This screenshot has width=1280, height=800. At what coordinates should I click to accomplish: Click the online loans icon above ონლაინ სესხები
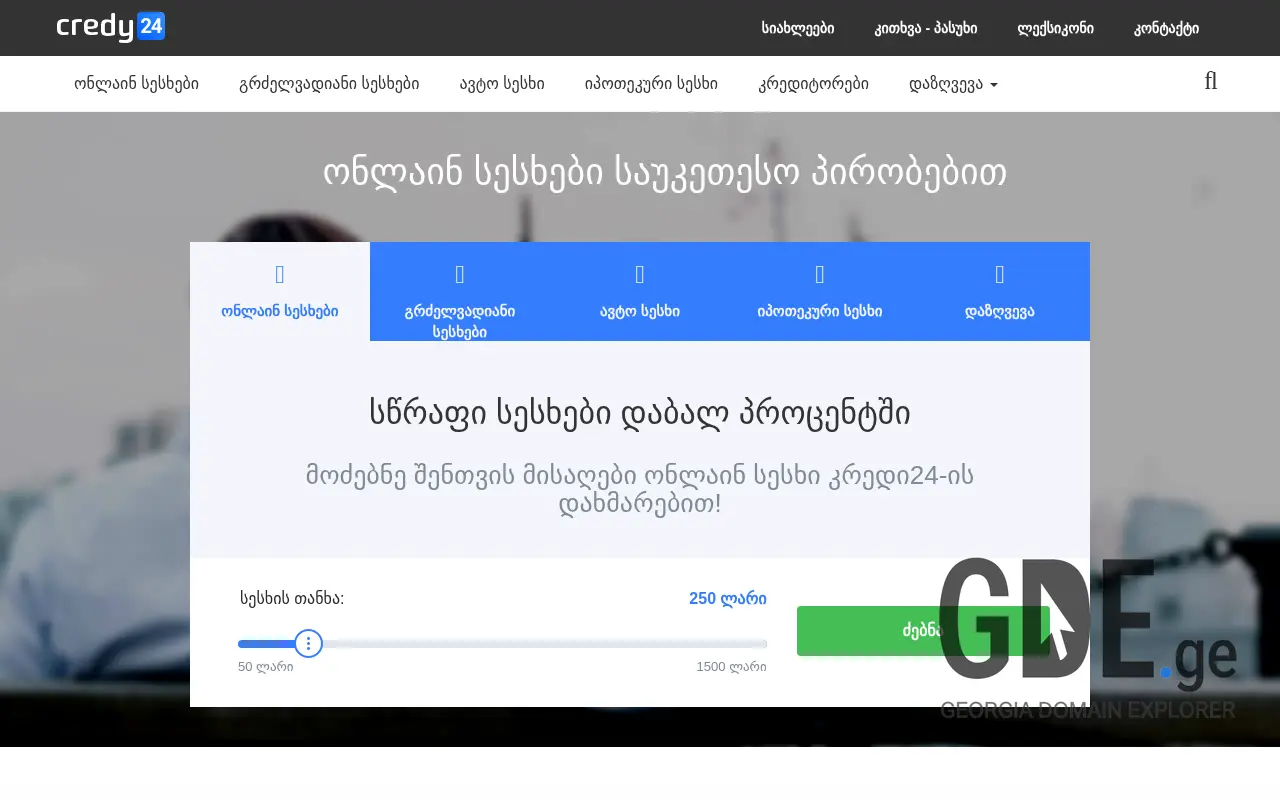[279, 272]
